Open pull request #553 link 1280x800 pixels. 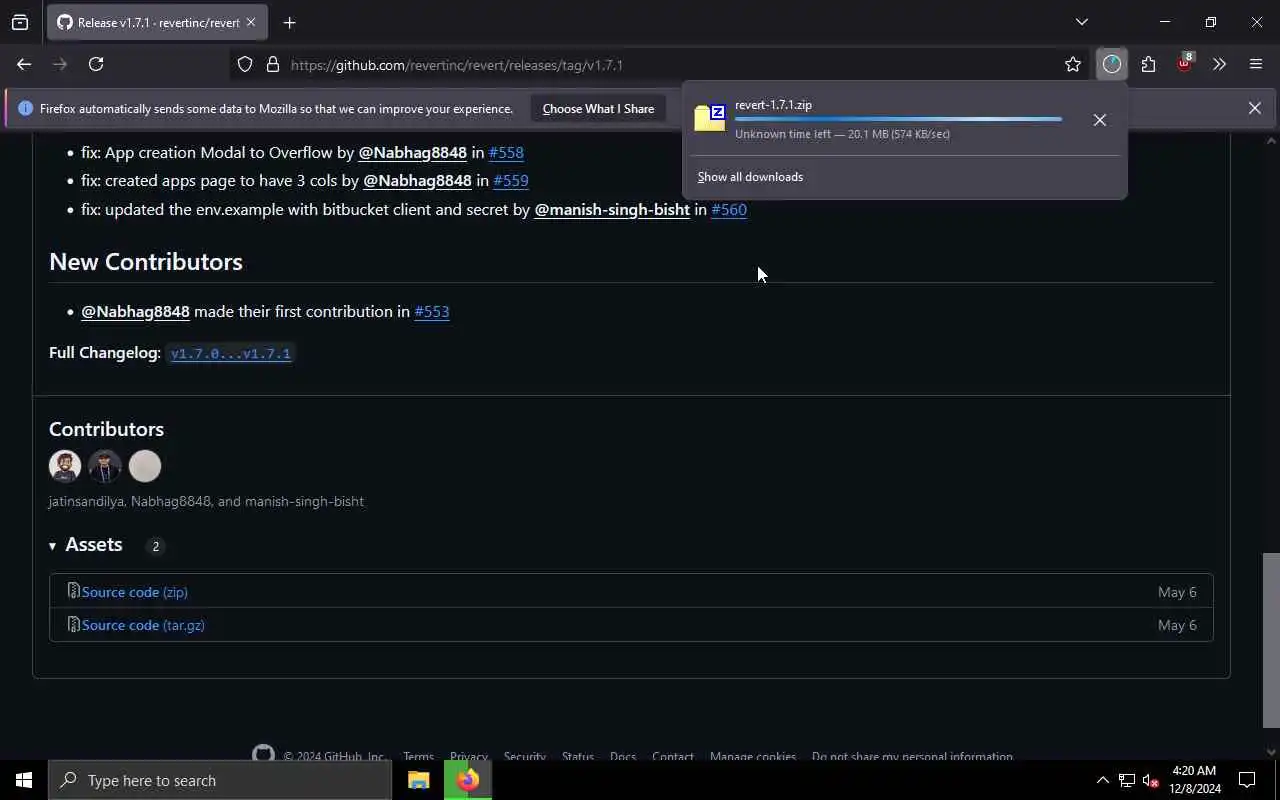pos(432,312)
